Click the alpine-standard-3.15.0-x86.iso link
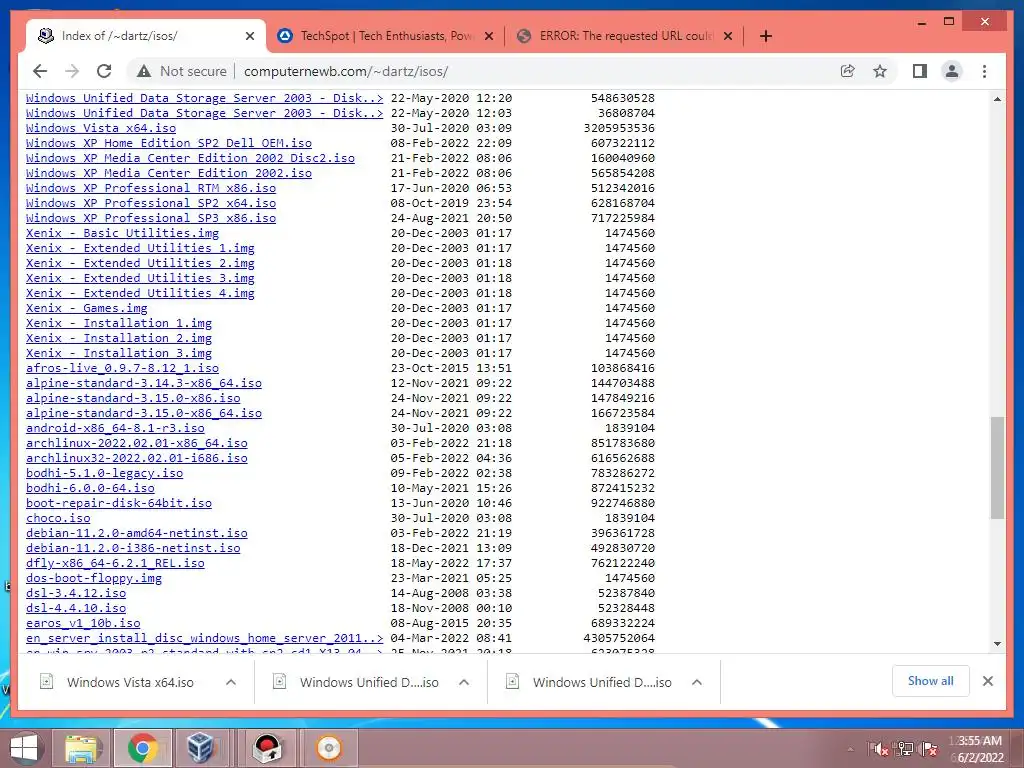This screenshot has height=768, width=1024. pyautogui.click(x=133, y=398)
